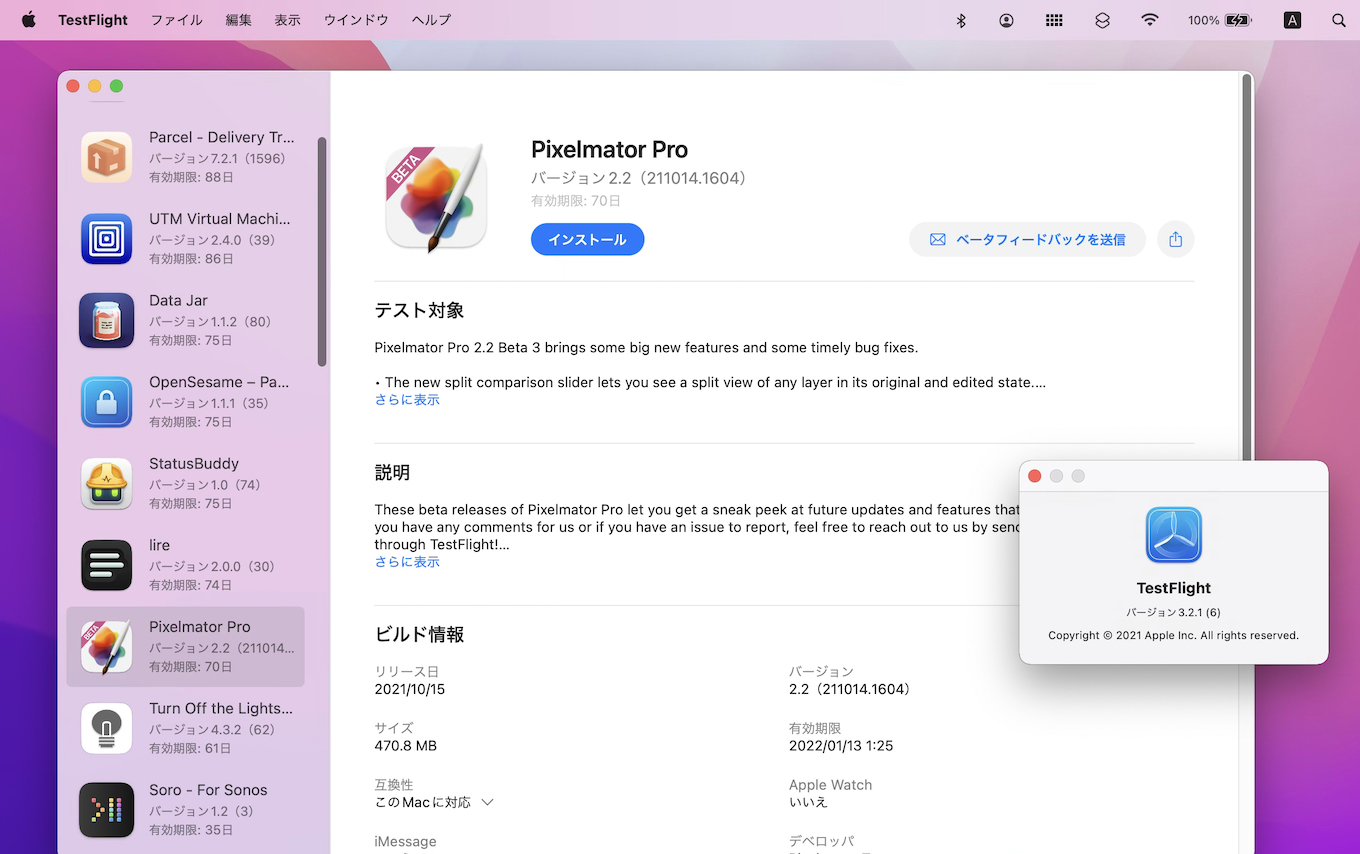Click release date value '2021/10/15'
Viewport: 1360px width, 854px height.
click(x=410, y=689)
